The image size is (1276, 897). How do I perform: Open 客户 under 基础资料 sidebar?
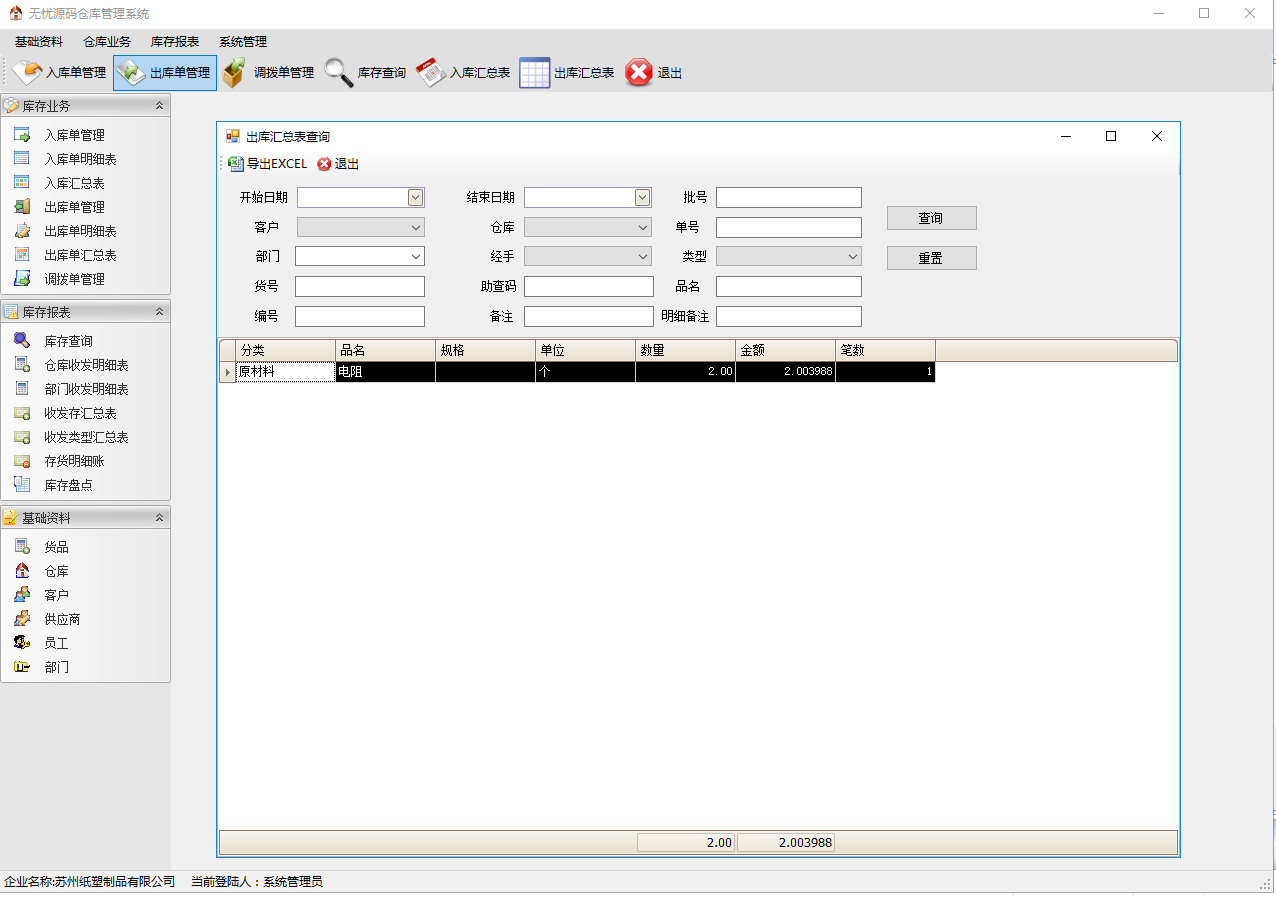pyautogui.click(x=56, y=595)
